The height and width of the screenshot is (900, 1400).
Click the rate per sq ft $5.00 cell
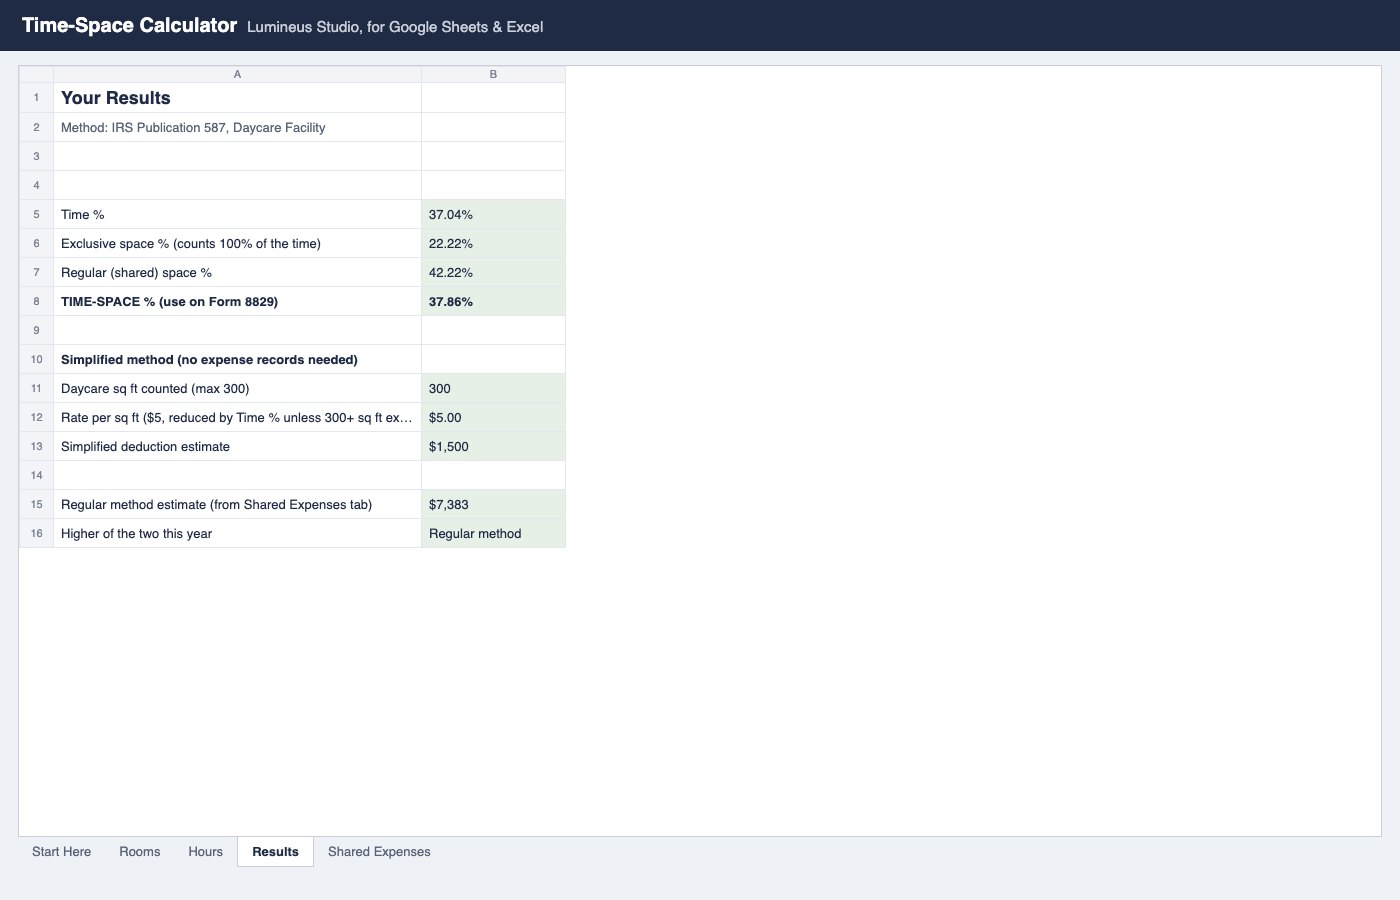(x=493, y=417)
